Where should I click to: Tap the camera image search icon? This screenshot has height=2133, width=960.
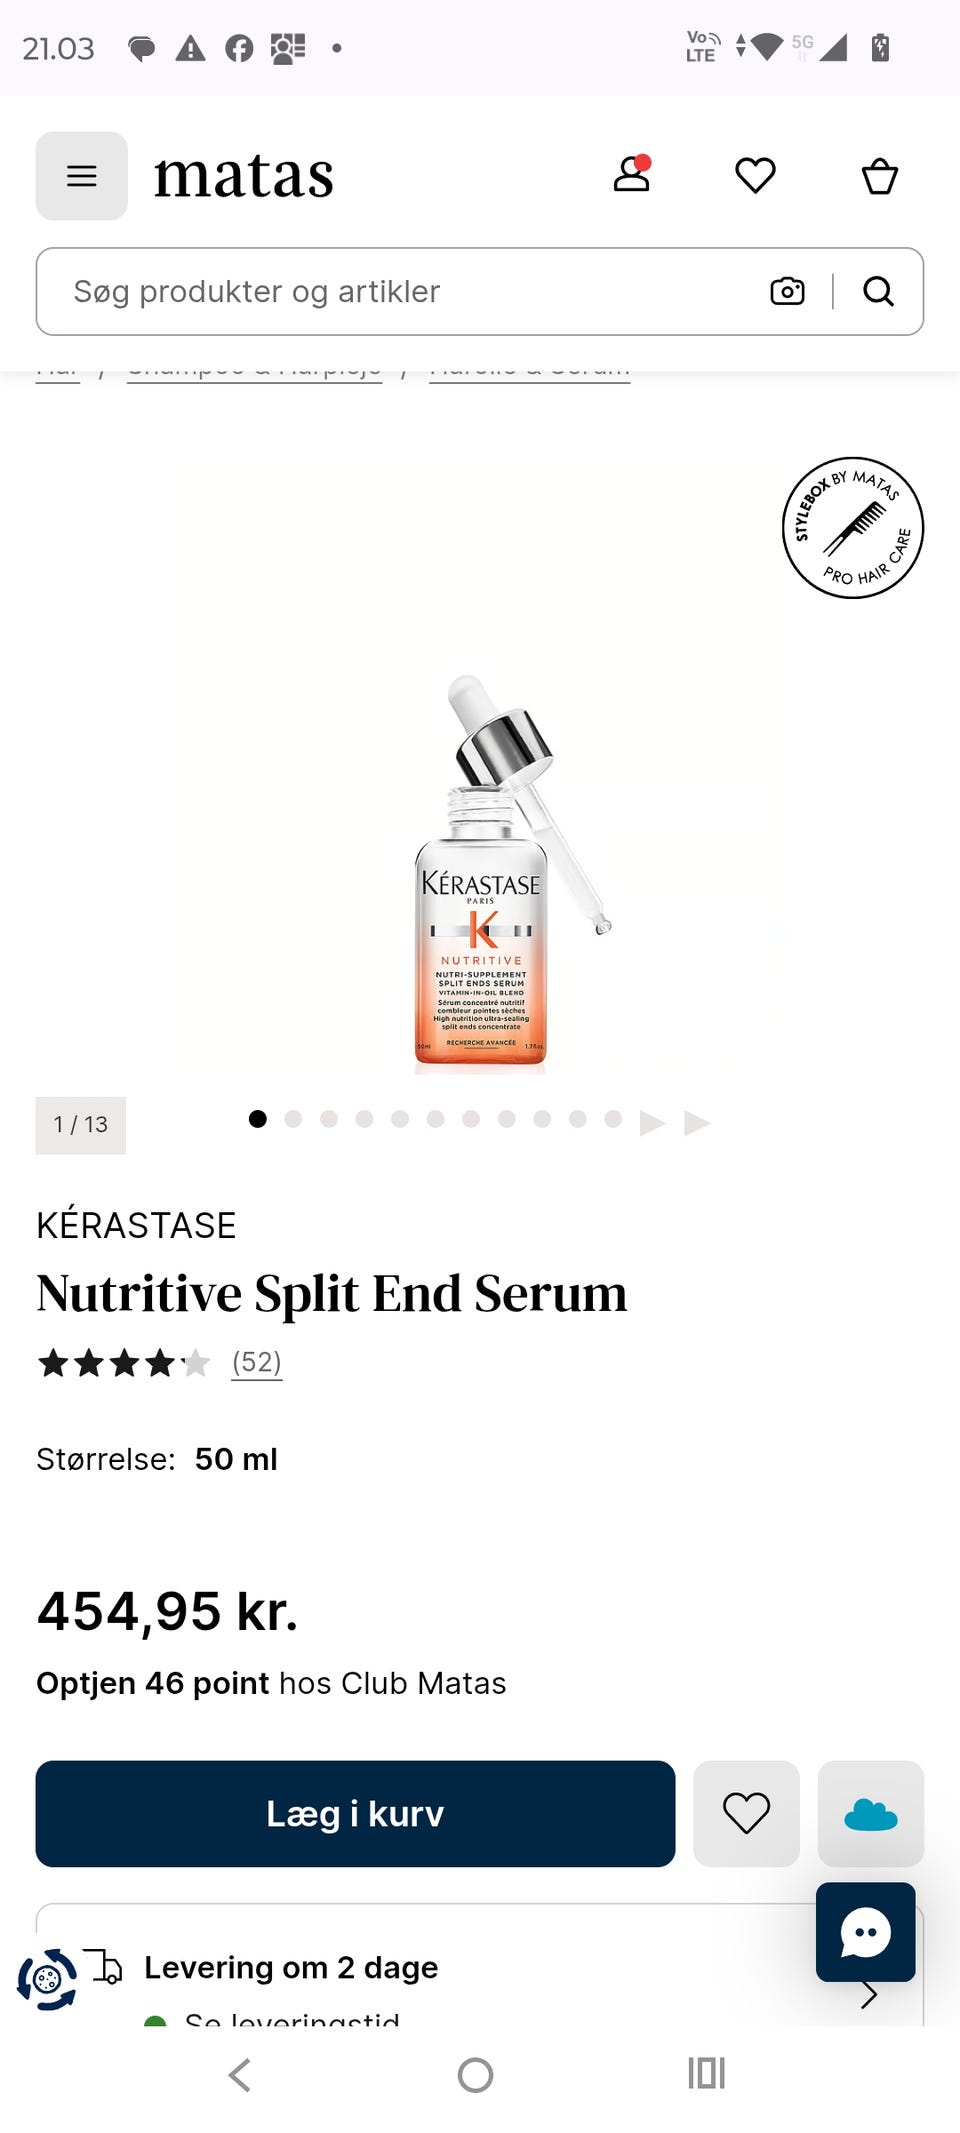point(788,291)
